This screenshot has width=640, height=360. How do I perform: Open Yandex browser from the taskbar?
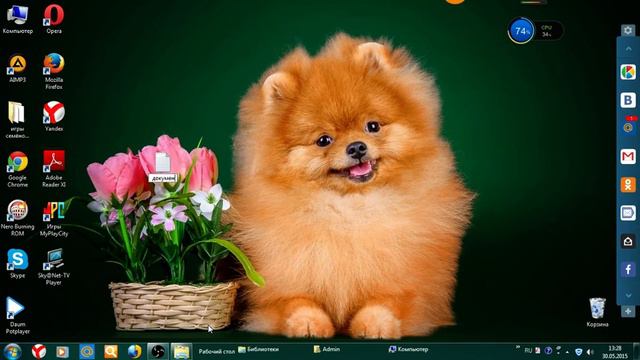coord(39,351)
